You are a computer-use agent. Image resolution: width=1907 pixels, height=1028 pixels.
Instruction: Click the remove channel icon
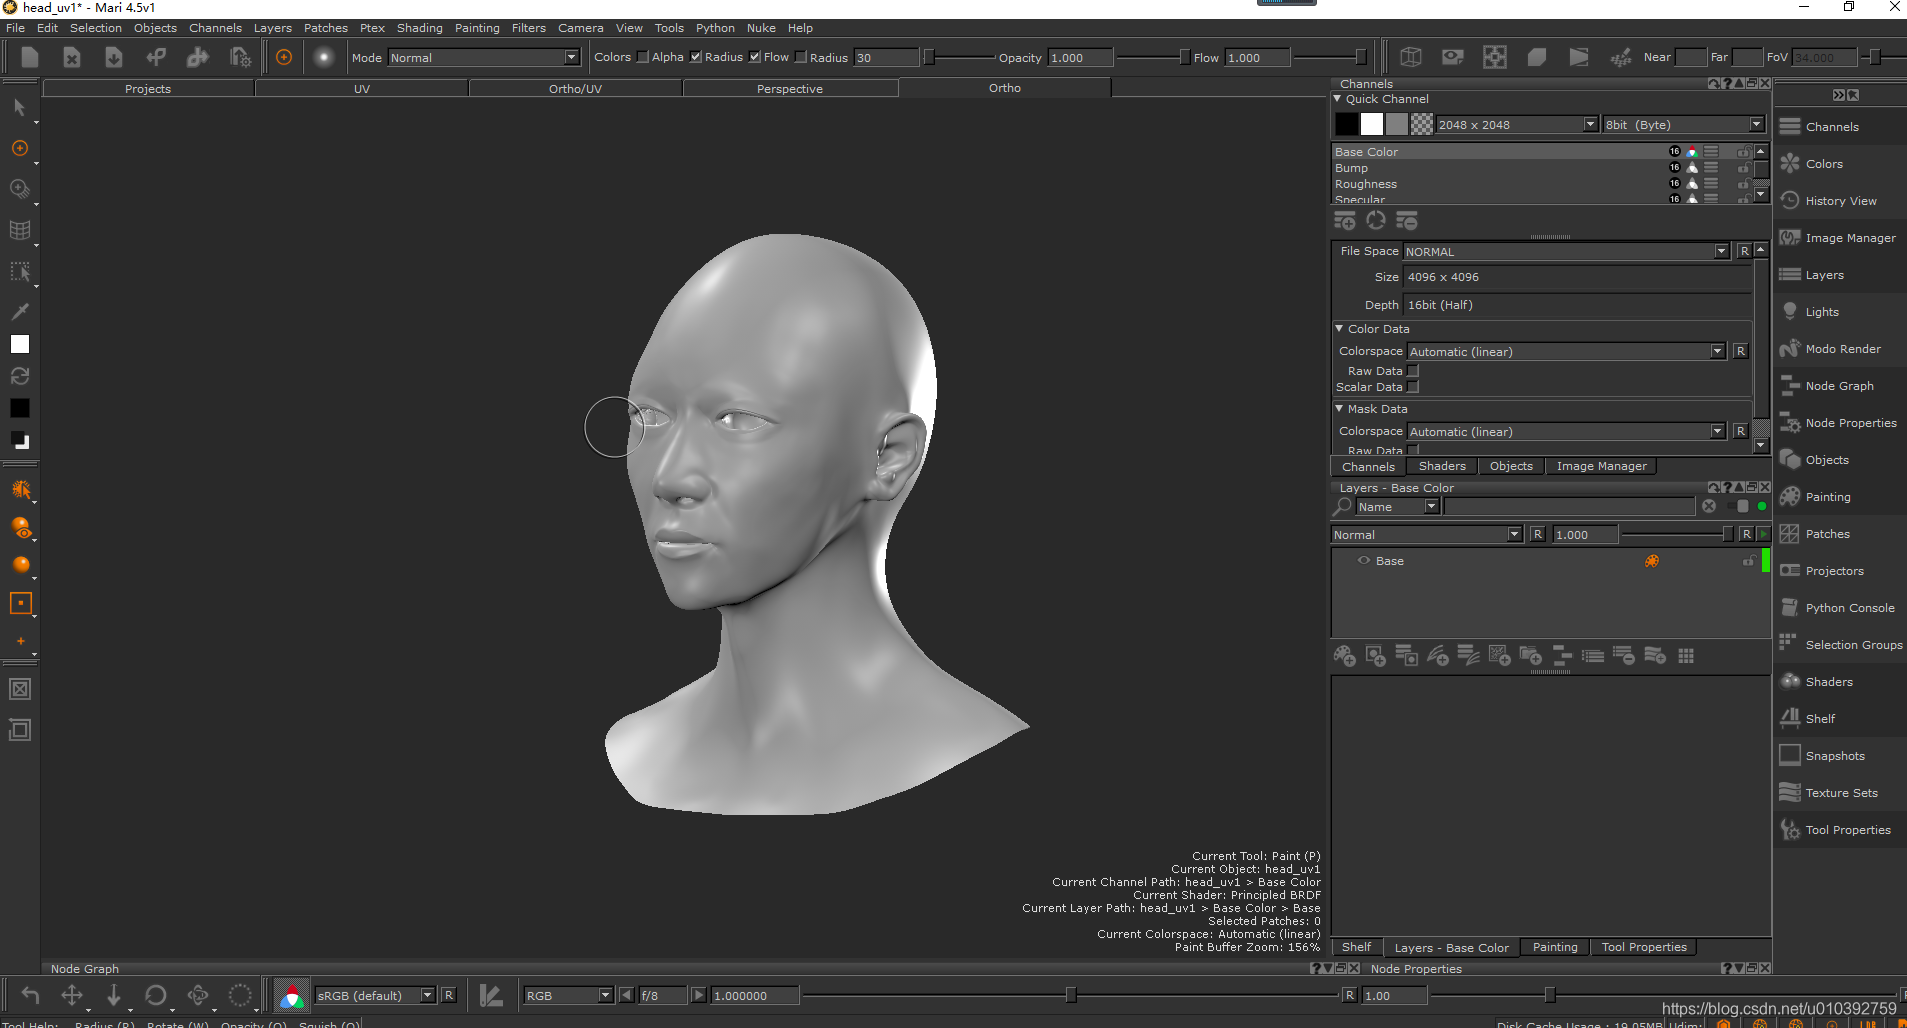tap(1407, 221)
